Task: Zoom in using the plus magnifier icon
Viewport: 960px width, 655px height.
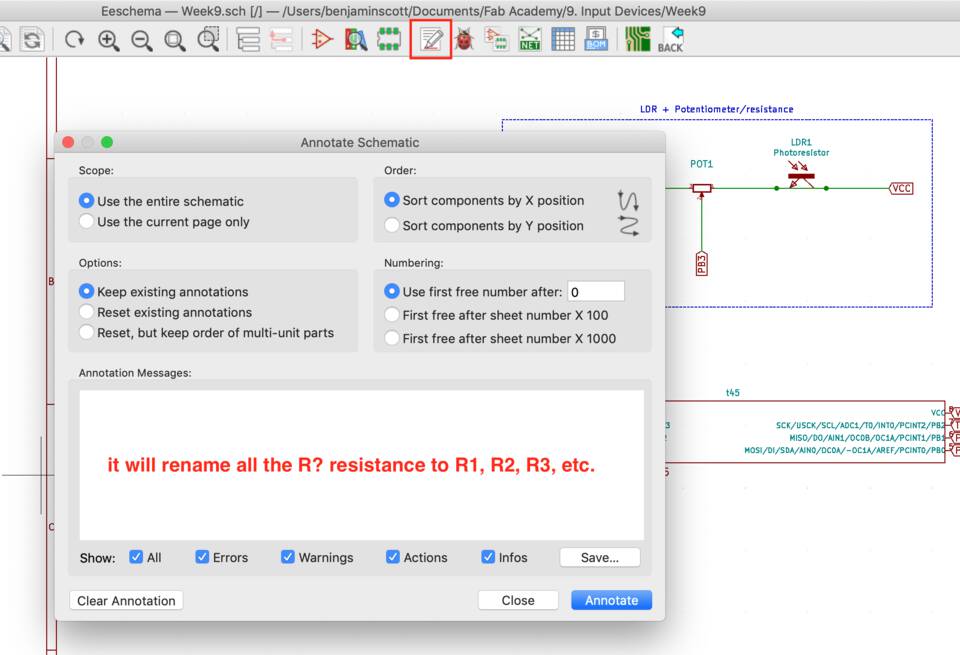Action: click(108, 40)
